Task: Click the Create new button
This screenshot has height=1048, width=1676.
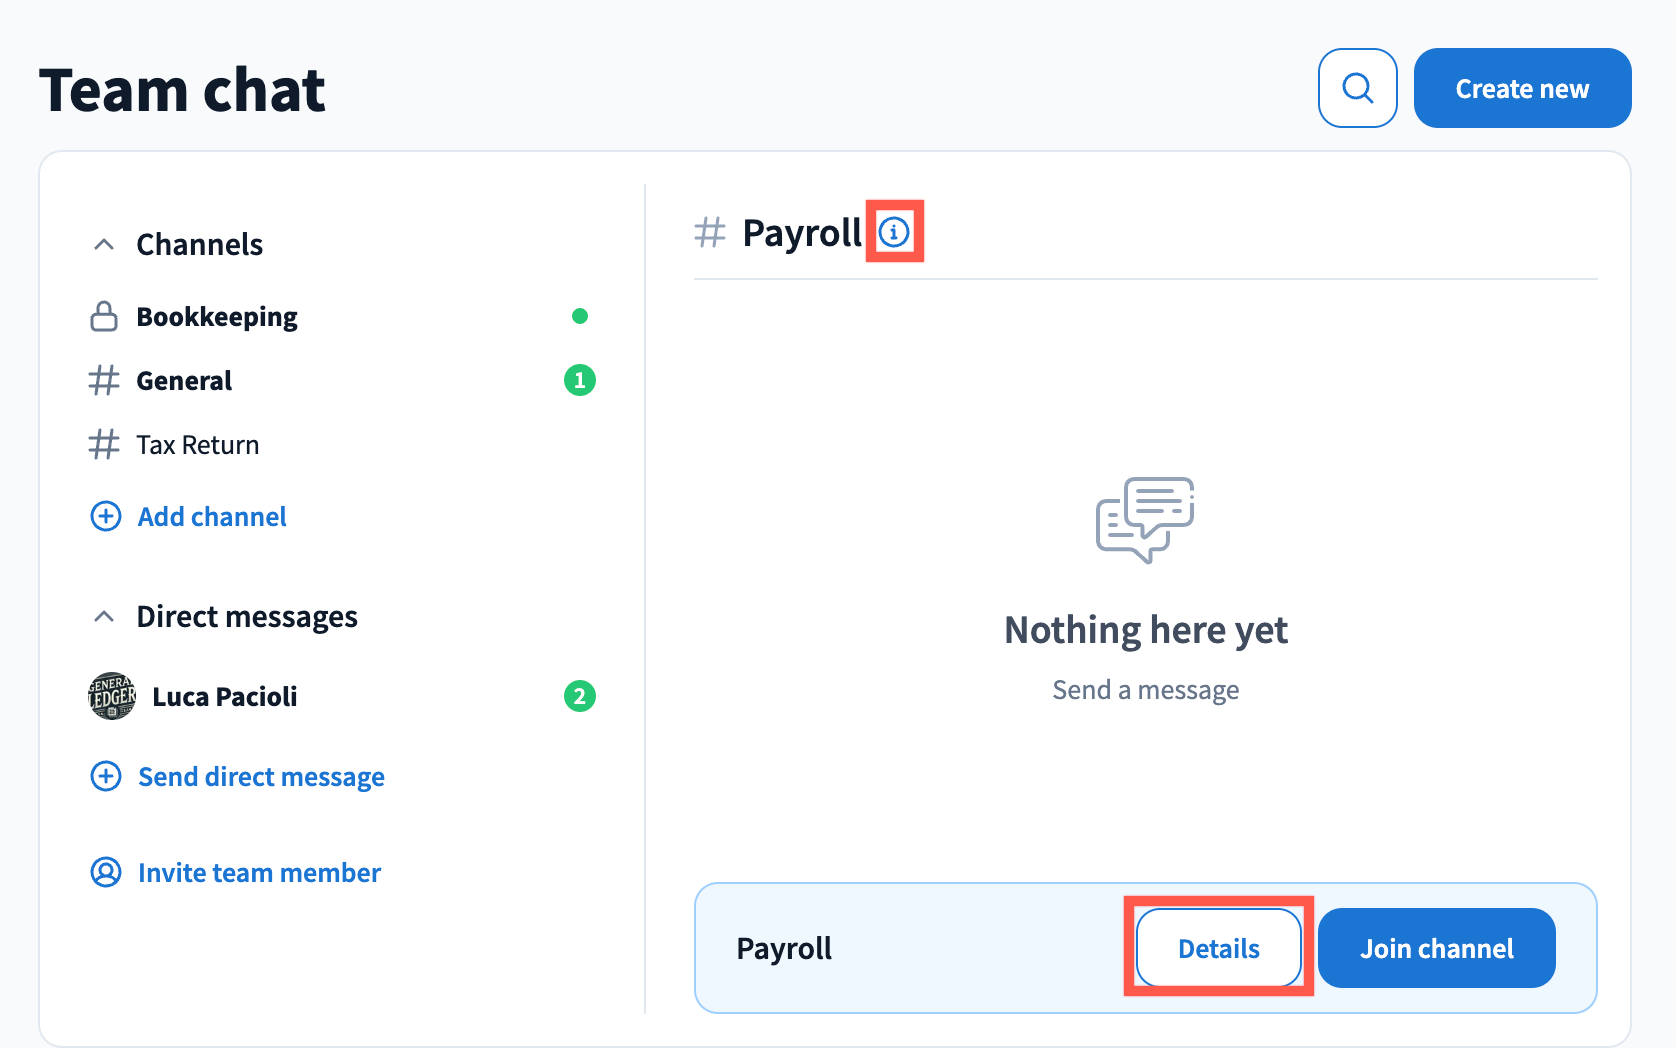Action: pyautogui.click(x=1522, y=88)
